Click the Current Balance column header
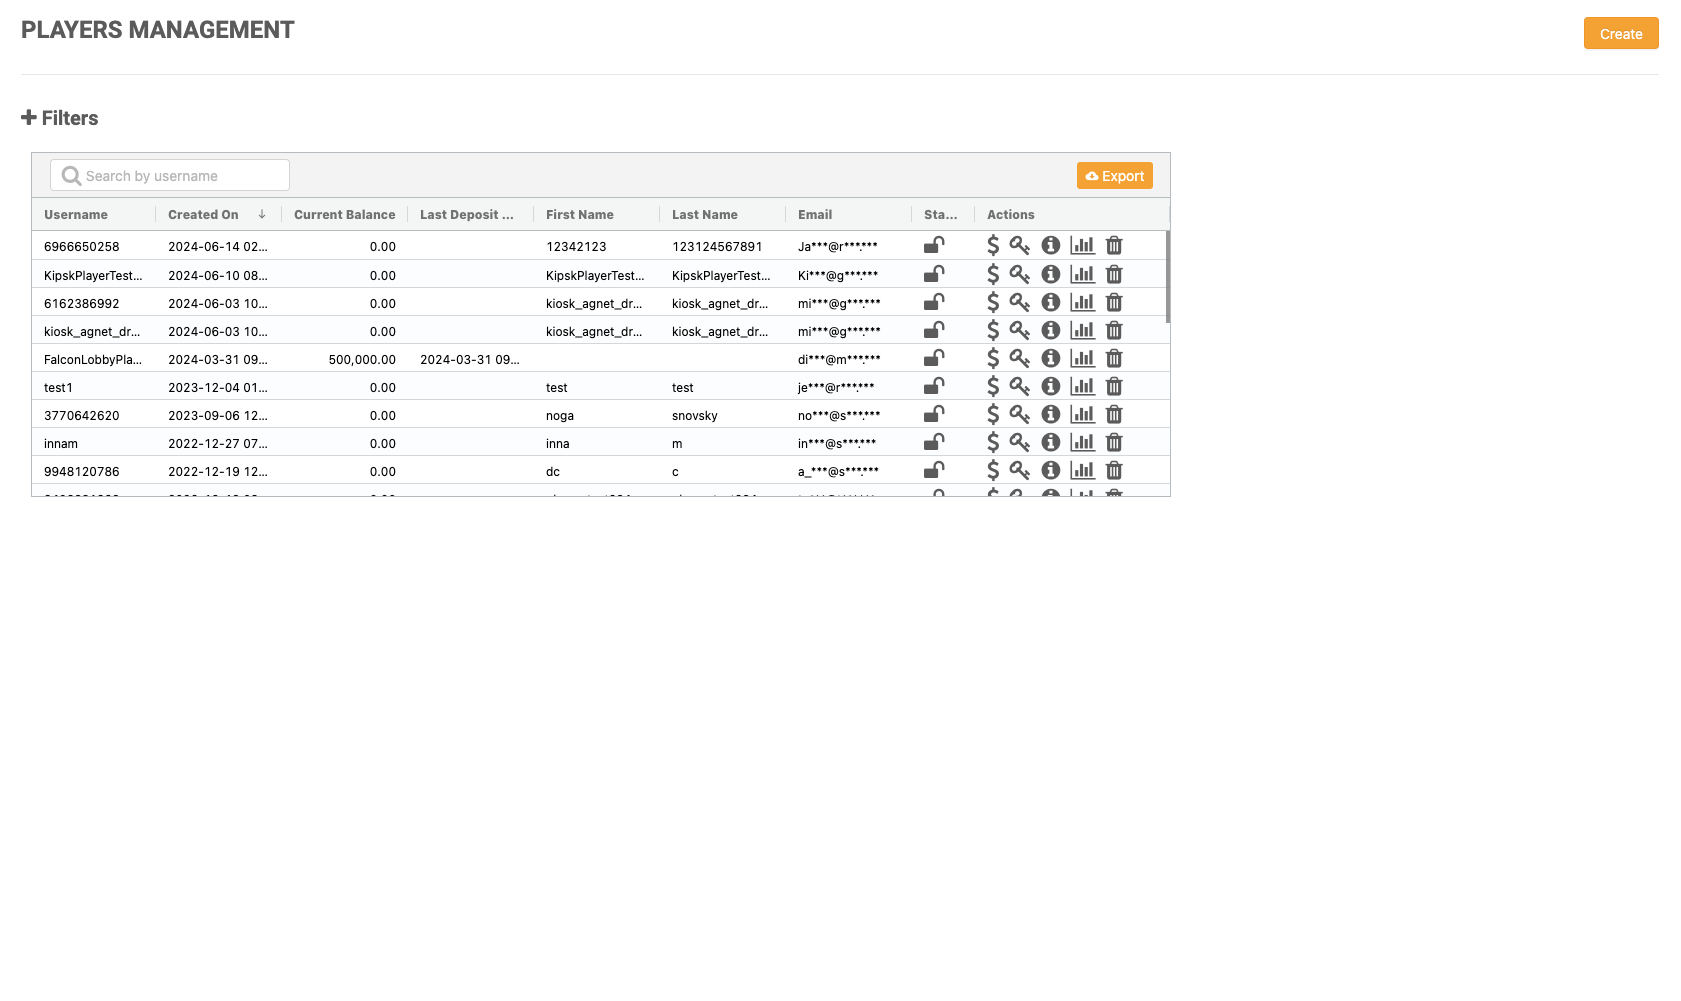Viewport: 1681px width, 1001px height. pyautogui.click(x=344, y=214)
